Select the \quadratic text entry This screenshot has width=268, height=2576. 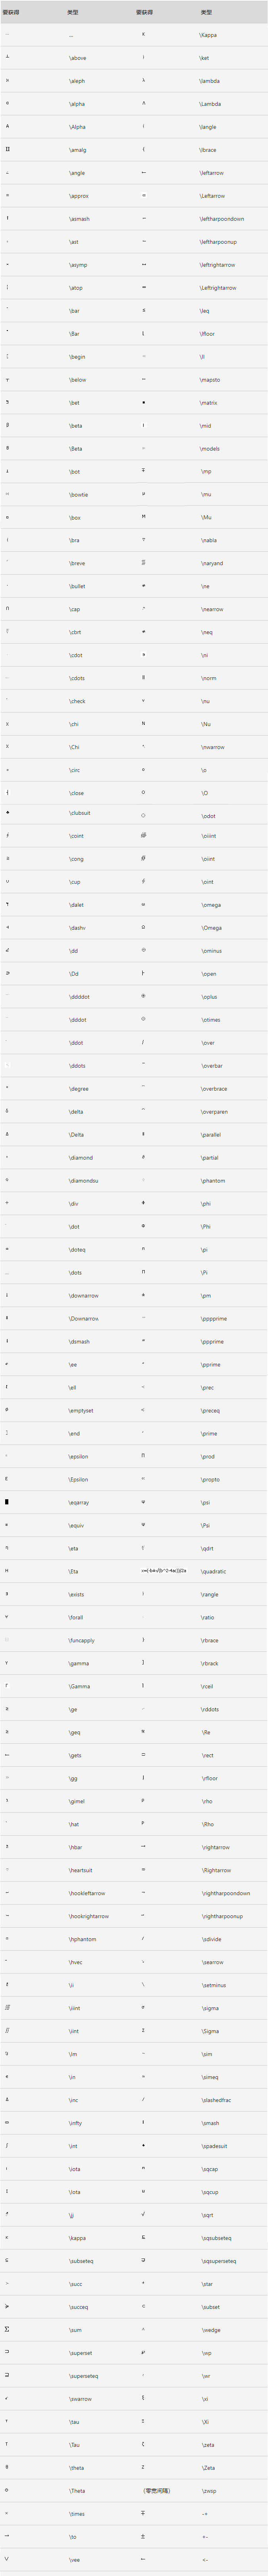point(213,1571)
